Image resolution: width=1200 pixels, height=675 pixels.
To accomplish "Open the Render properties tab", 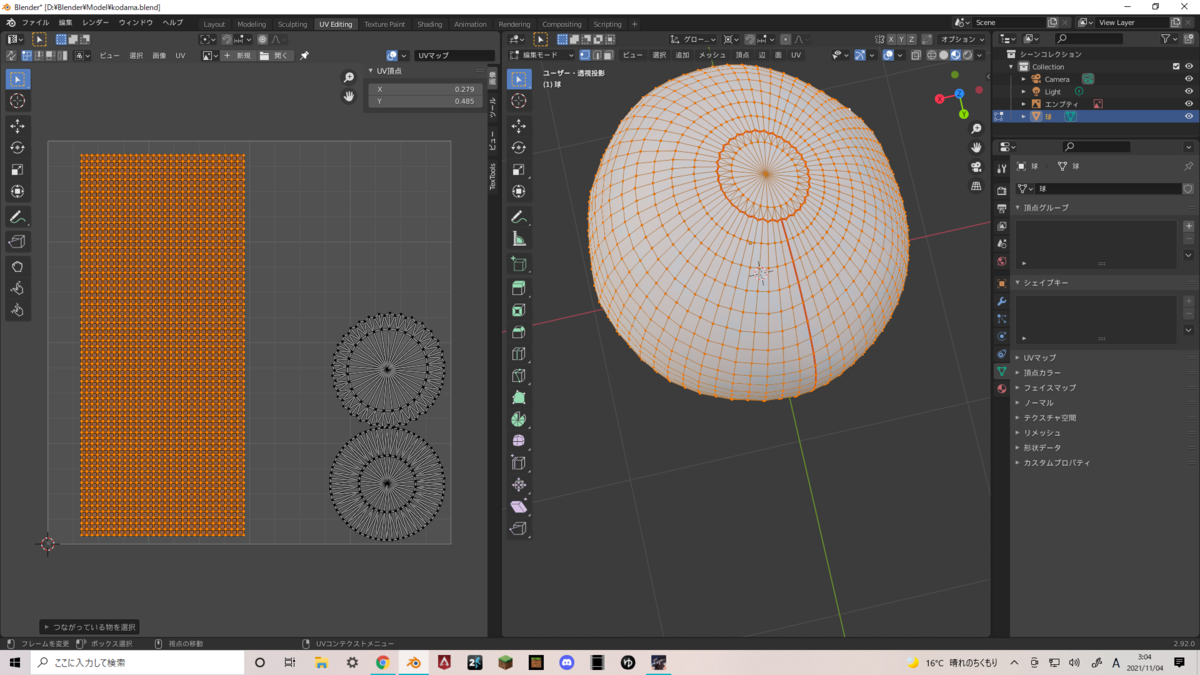I will click(x=1001, y=190).
